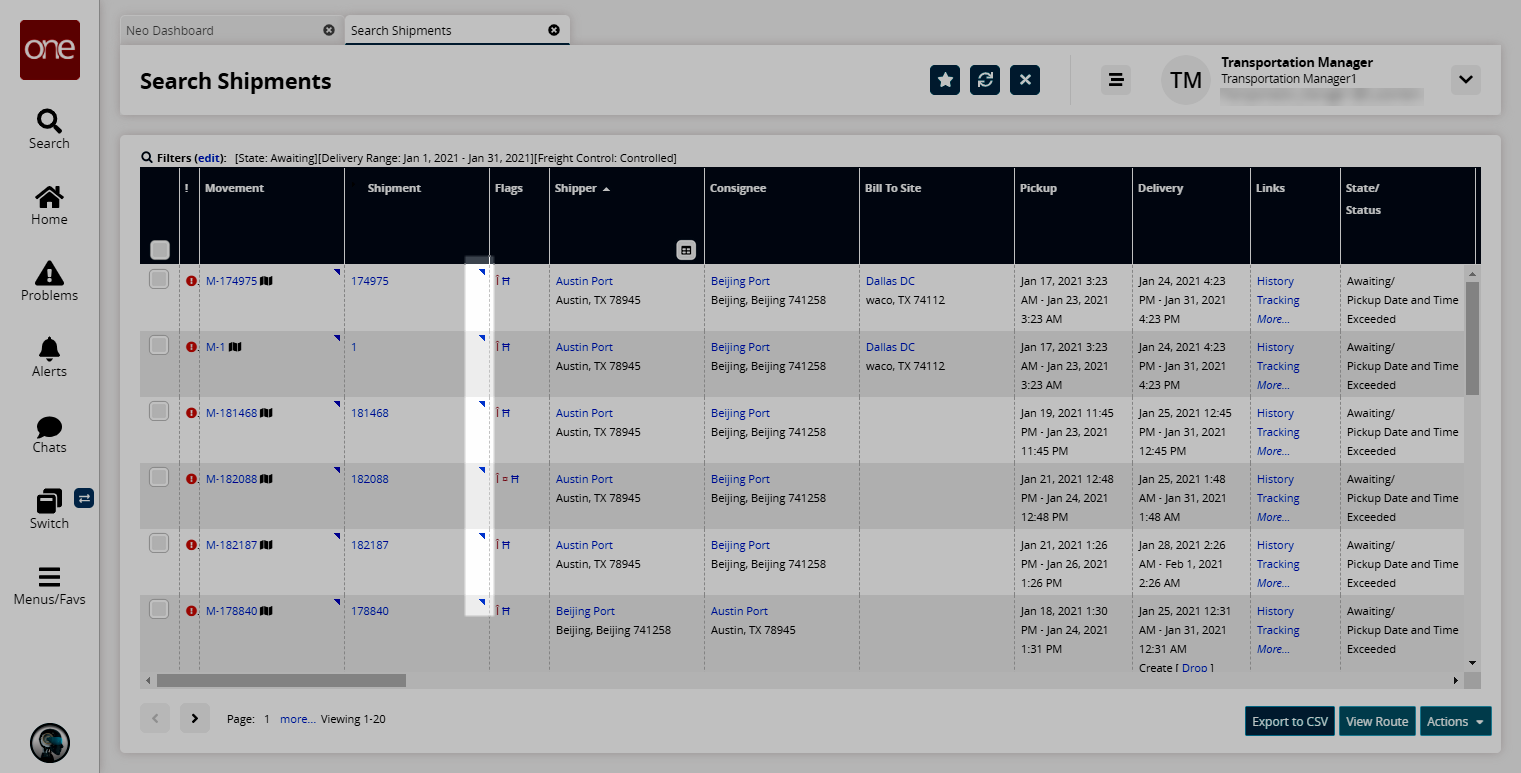Viewport: 1521px width, 773px height.
Task: Go to the next results page
Action: 194,718
